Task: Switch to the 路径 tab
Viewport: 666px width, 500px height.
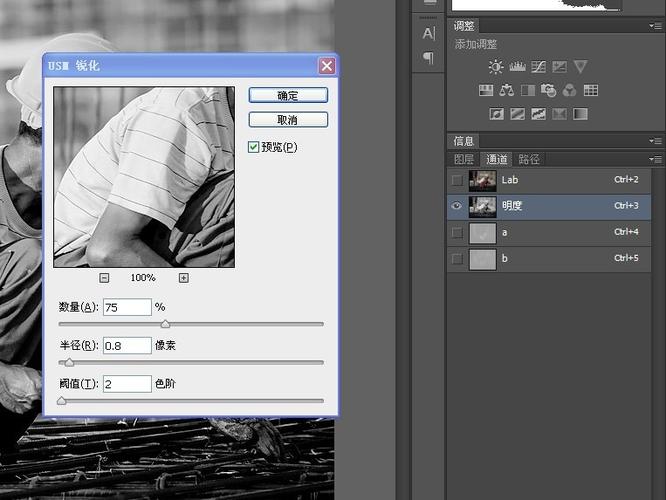Action: coord(529,159)
